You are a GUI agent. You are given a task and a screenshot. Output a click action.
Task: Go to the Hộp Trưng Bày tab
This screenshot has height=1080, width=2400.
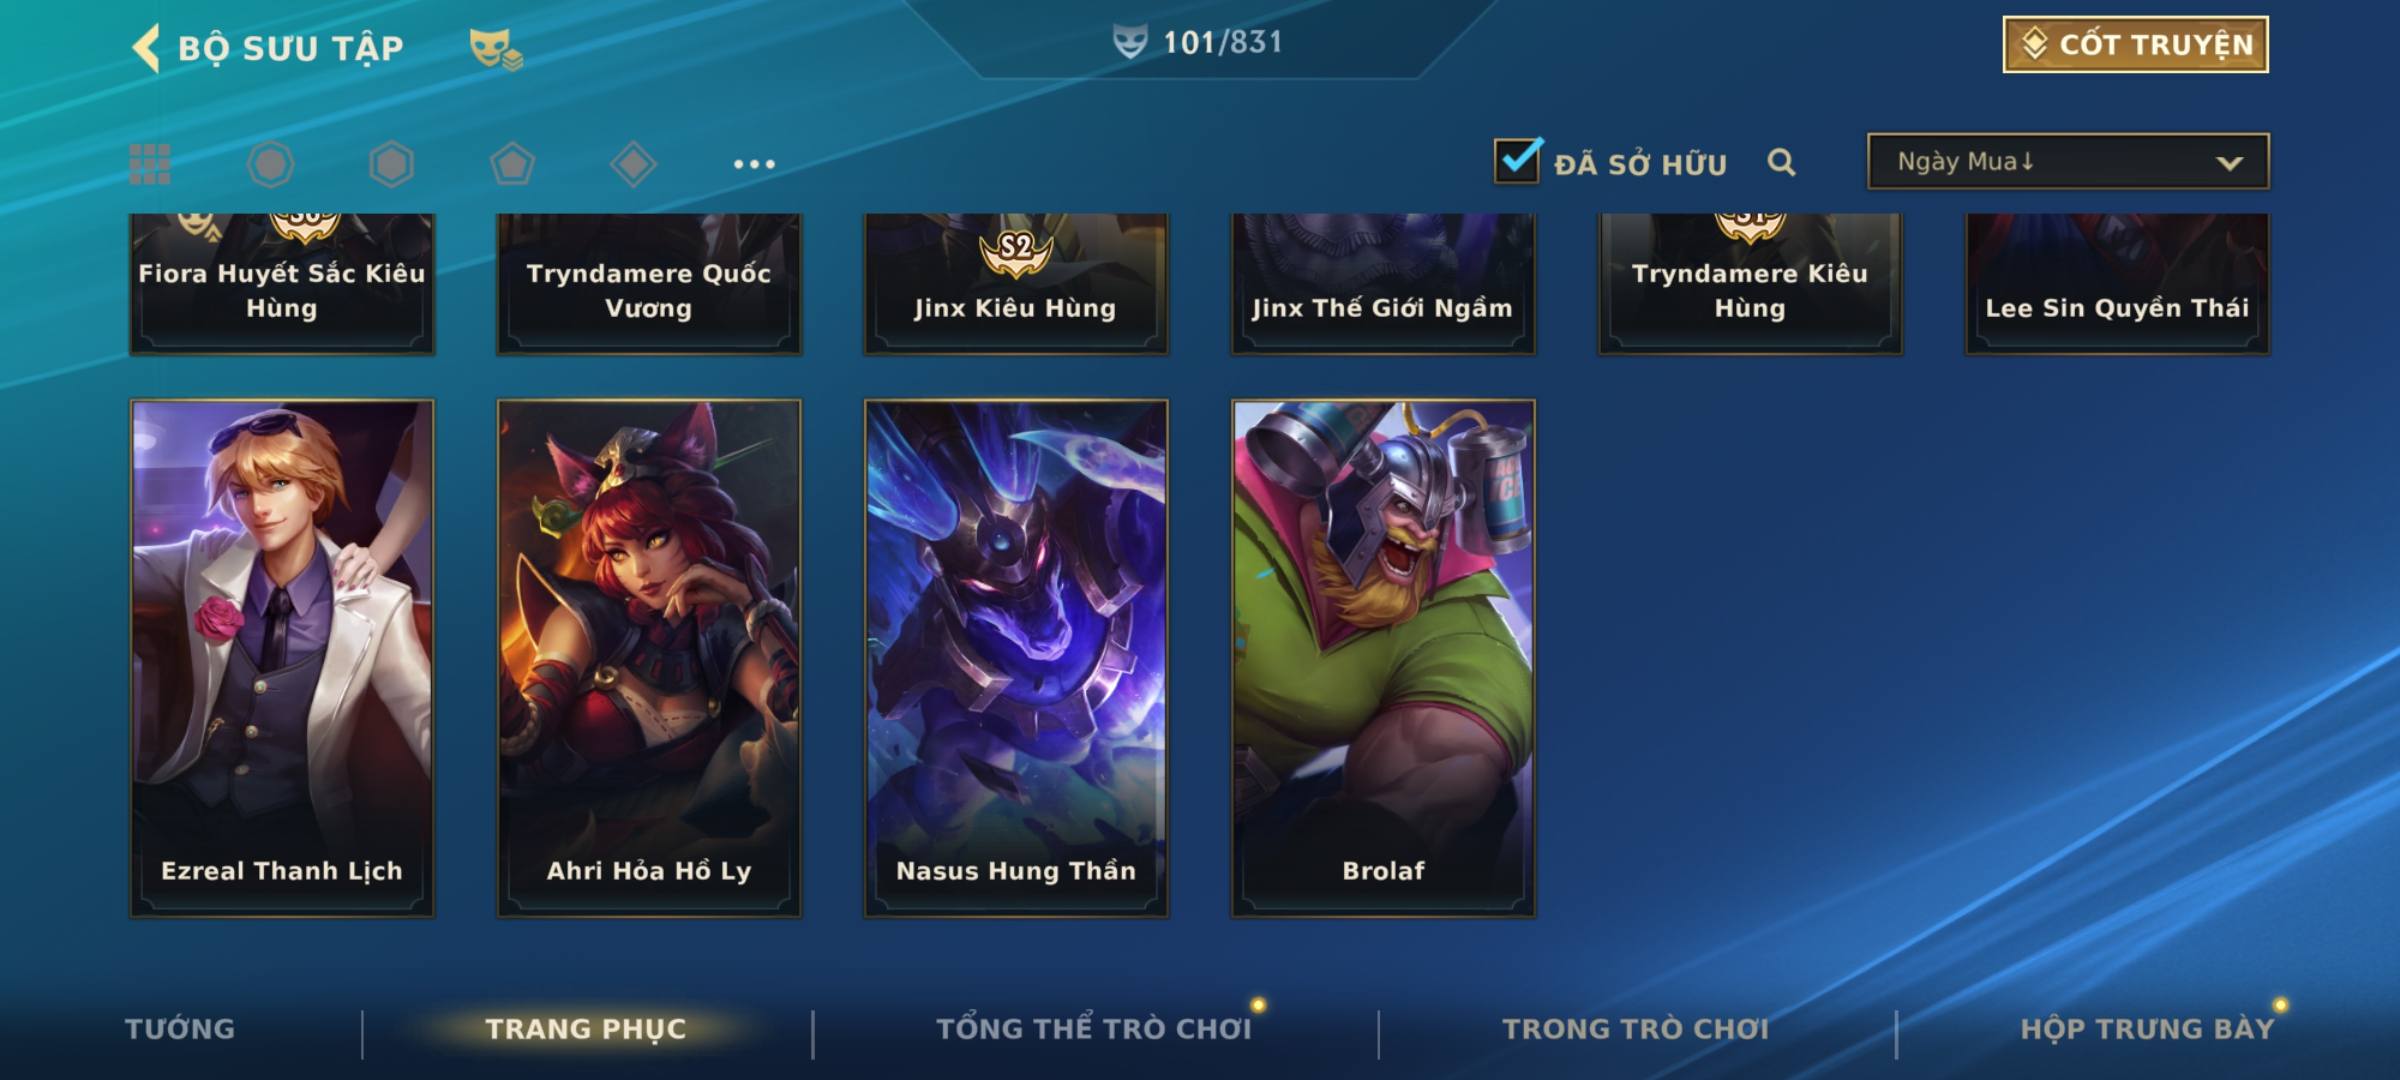click(x=2147, y=1028)
